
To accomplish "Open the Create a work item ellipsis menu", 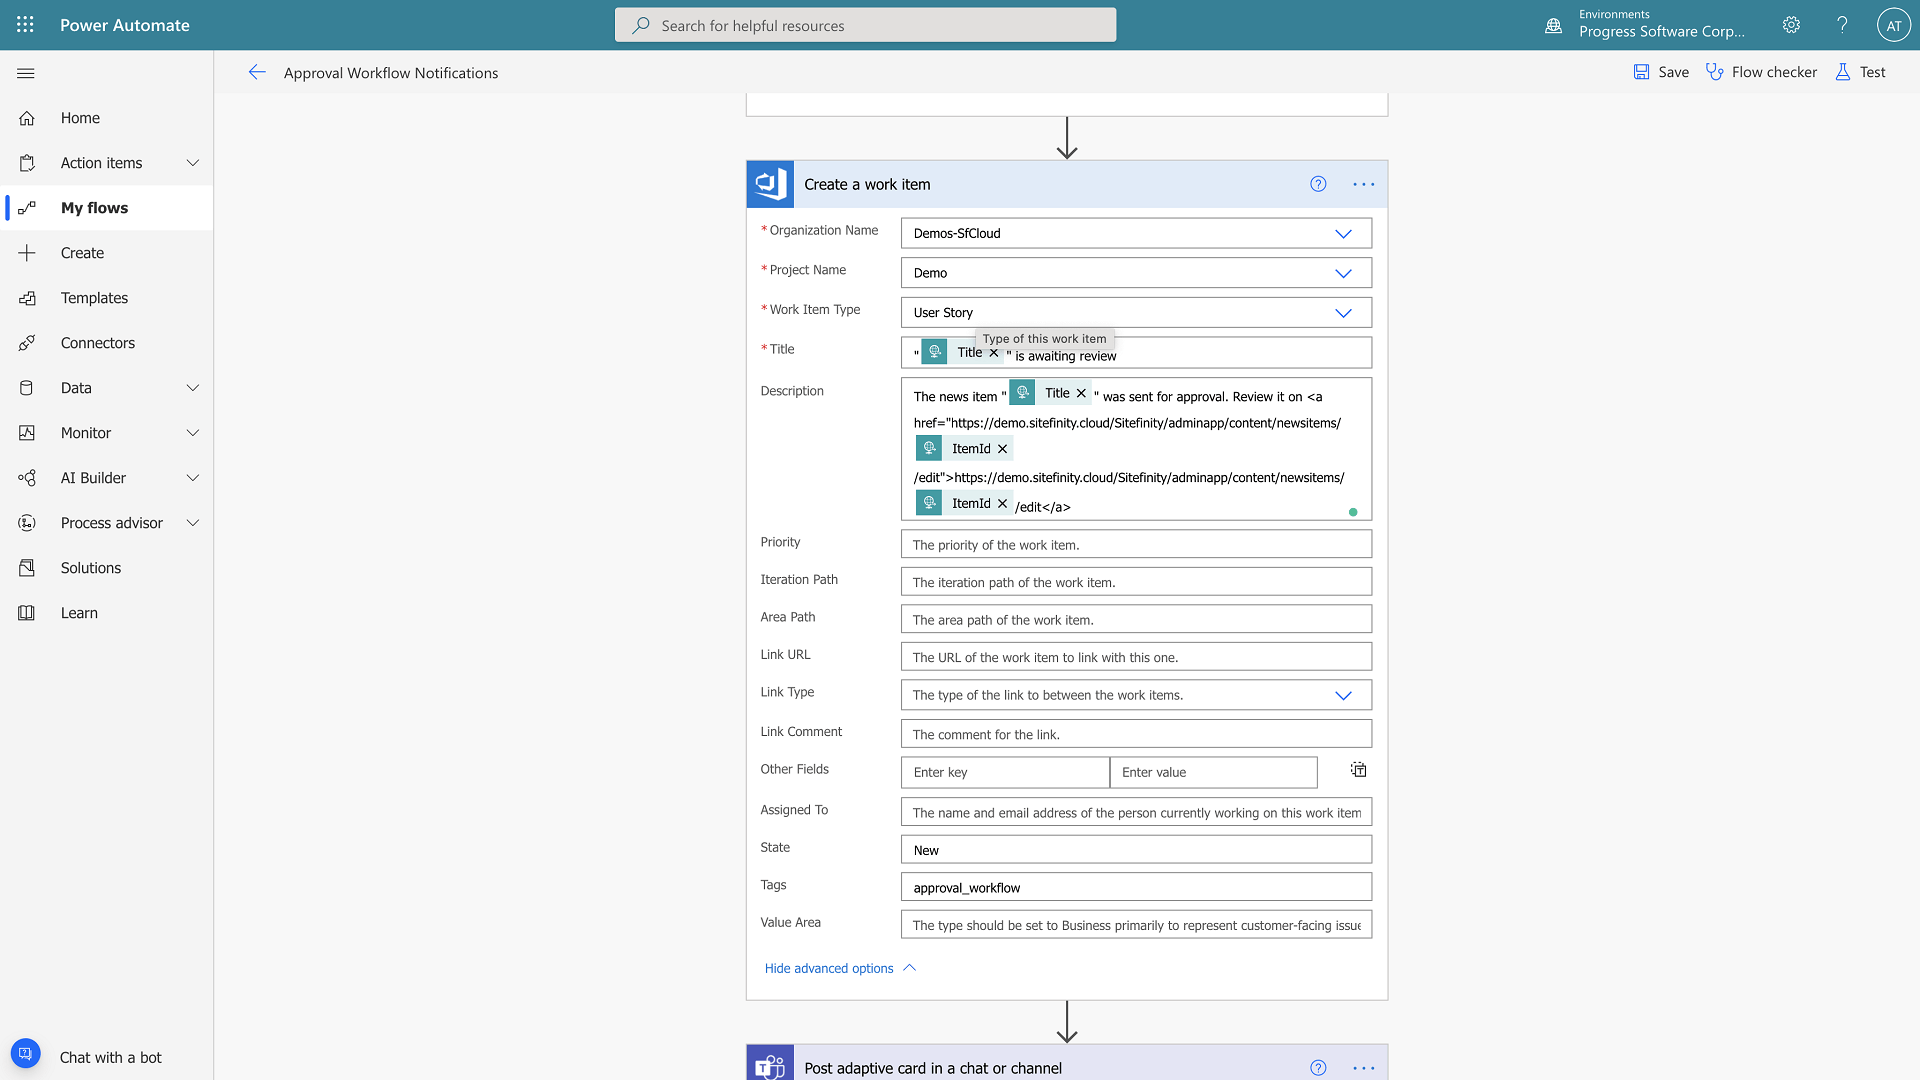I will click(1363, 184).
